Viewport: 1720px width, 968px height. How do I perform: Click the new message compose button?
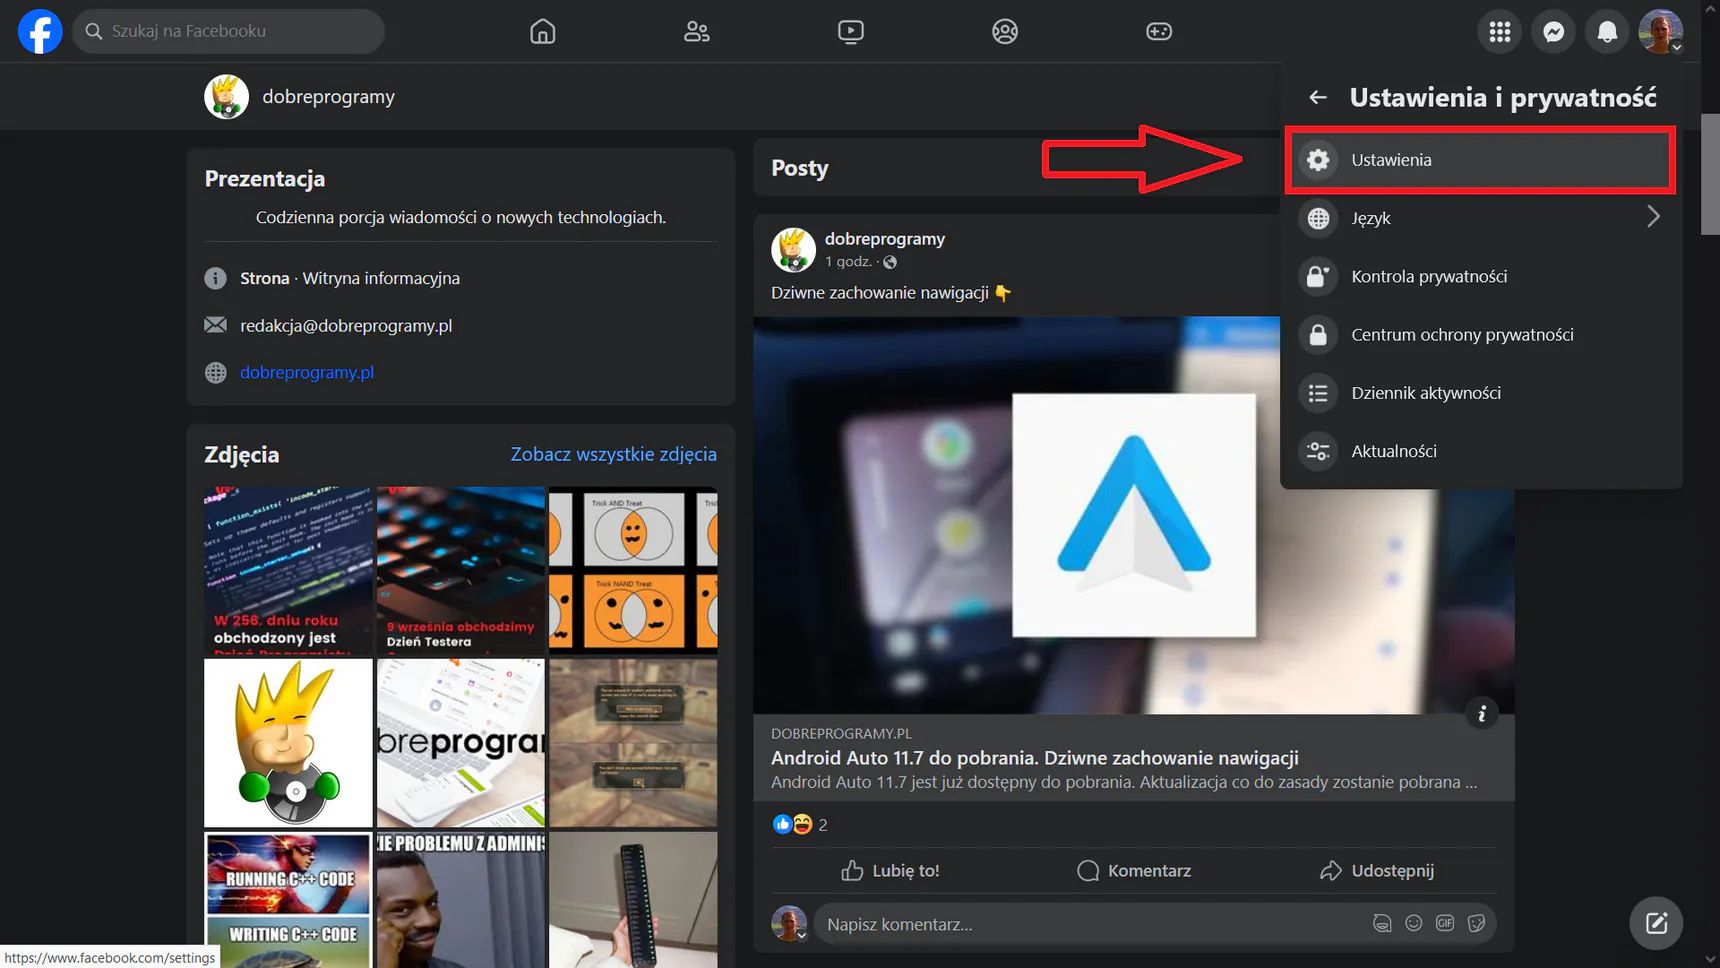click(1656, 923)
